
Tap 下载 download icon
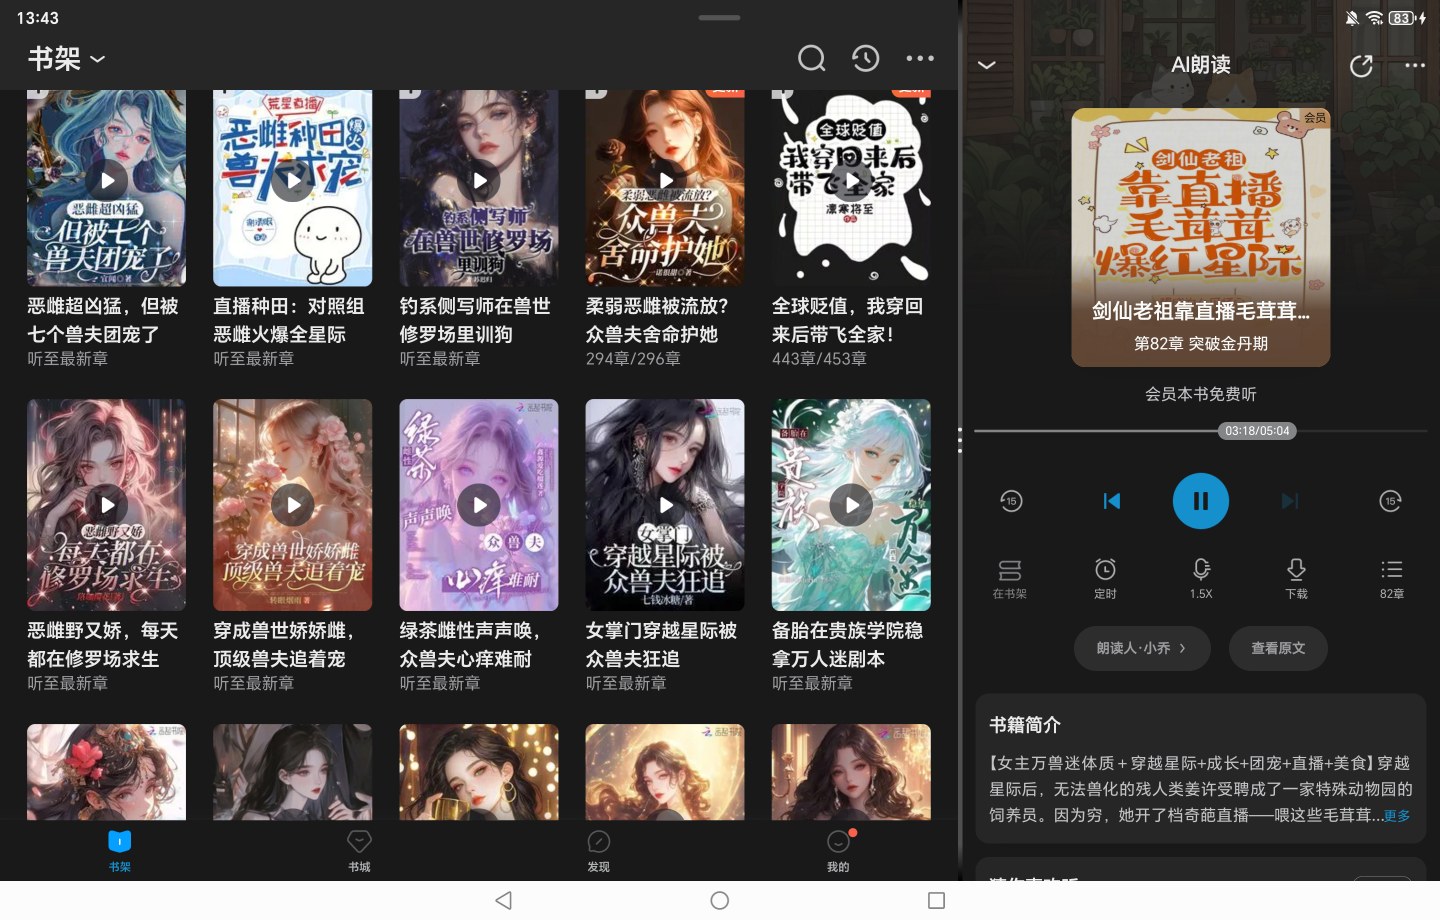(1296, 579)
